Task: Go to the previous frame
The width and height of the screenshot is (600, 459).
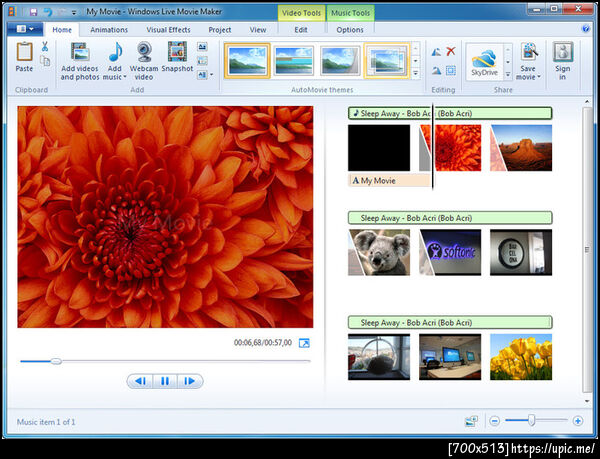Action: (x=140, y=381)
